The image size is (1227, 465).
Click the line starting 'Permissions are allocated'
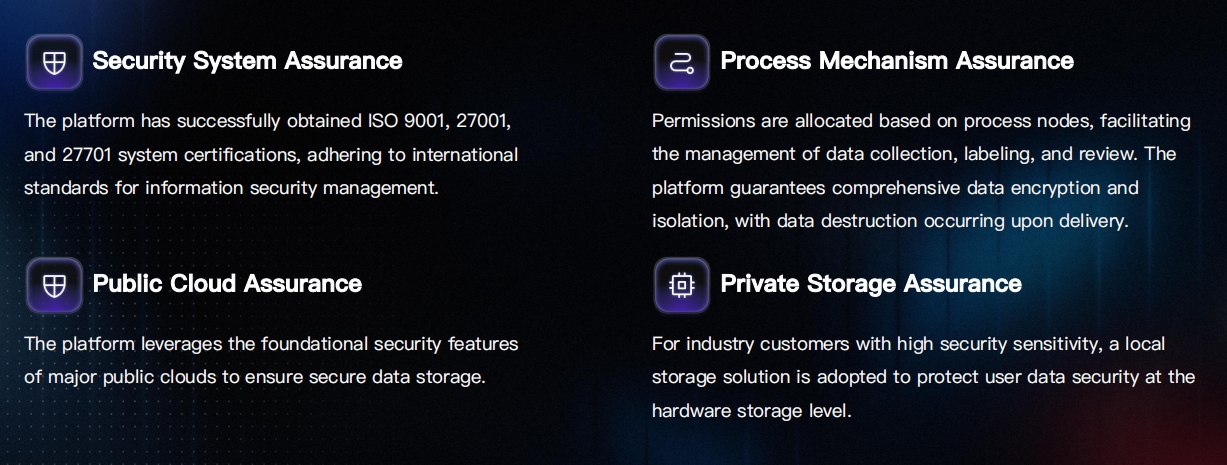921,121
